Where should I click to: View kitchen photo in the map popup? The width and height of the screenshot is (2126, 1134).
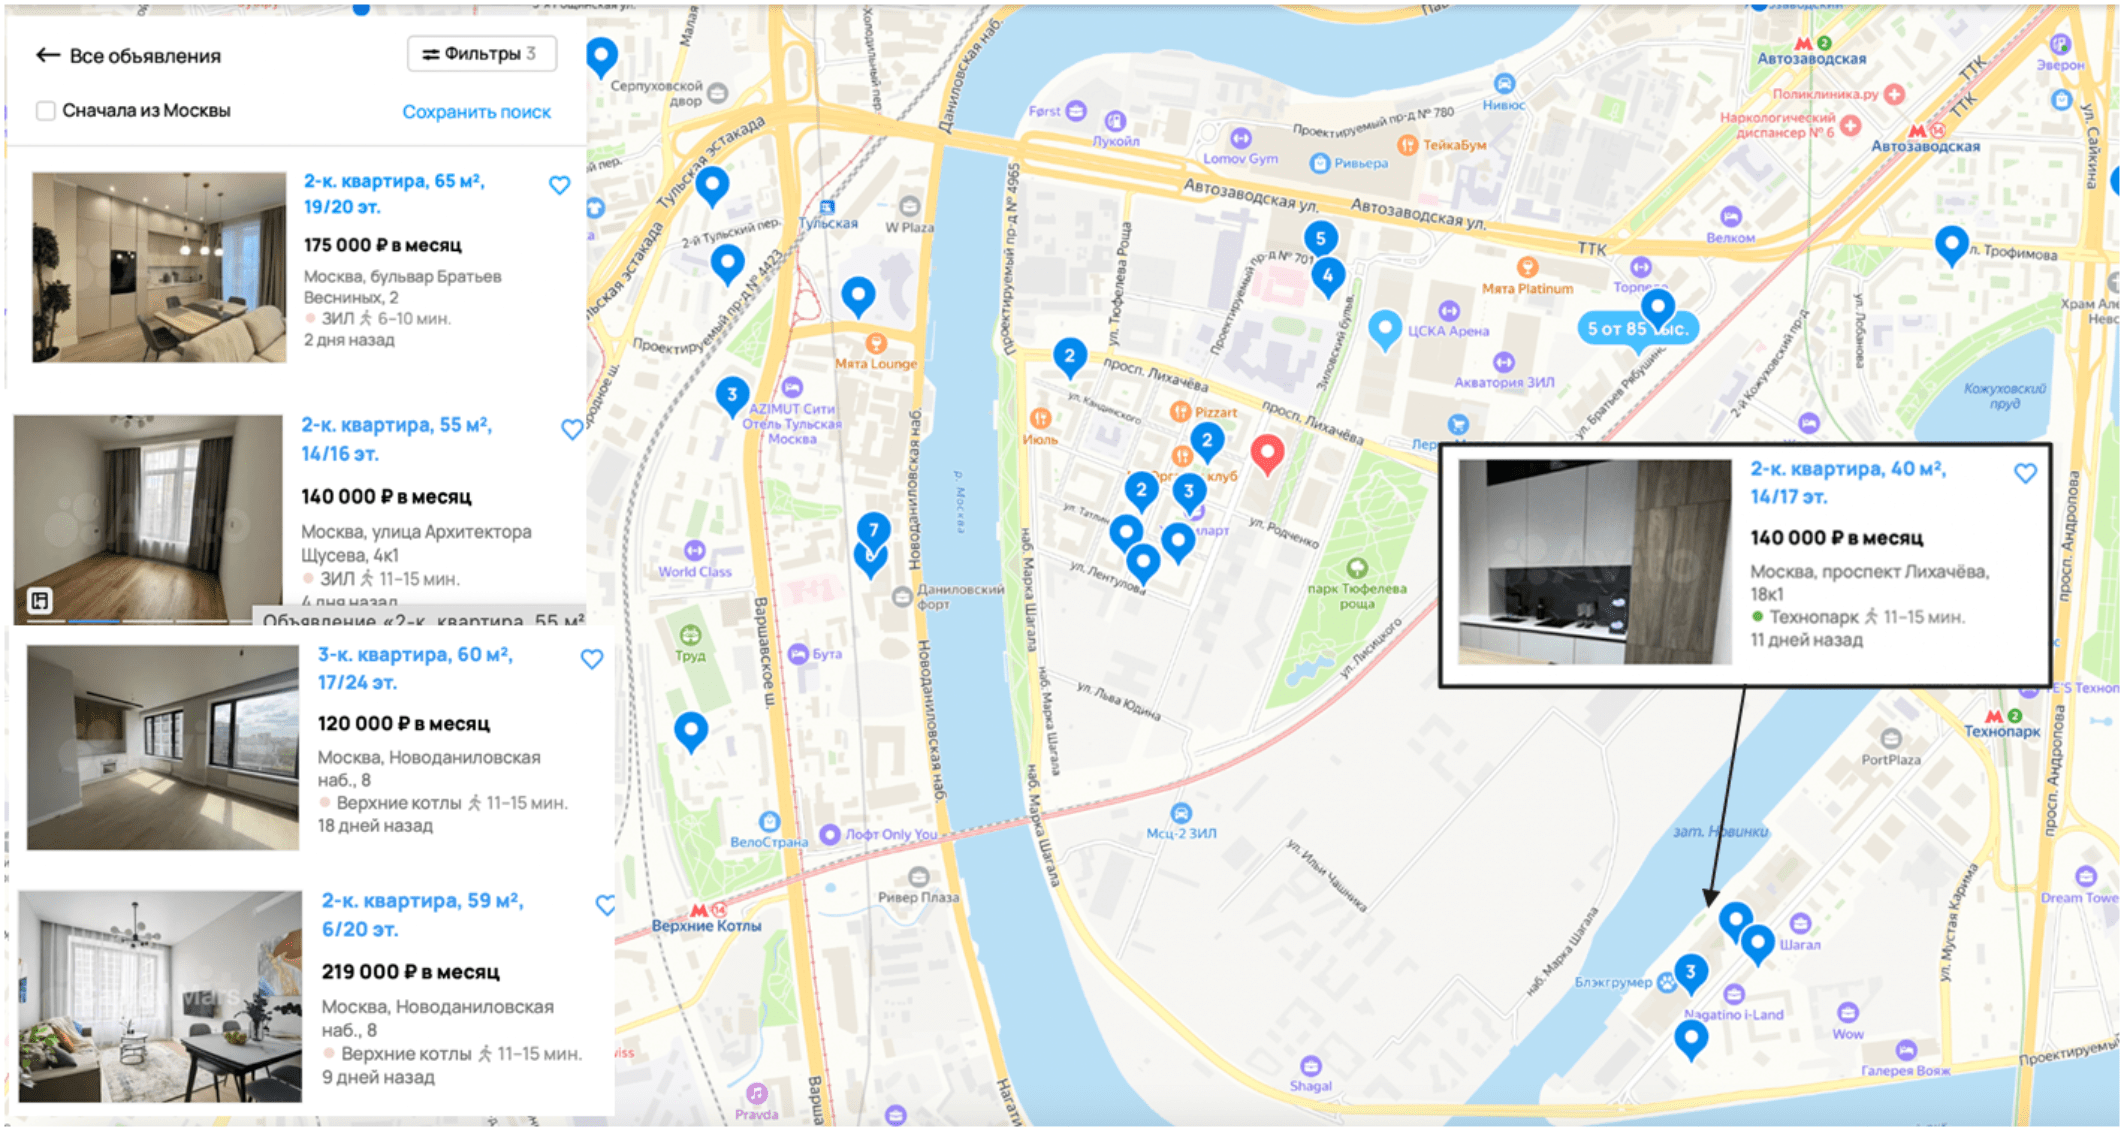[1595, 562]
